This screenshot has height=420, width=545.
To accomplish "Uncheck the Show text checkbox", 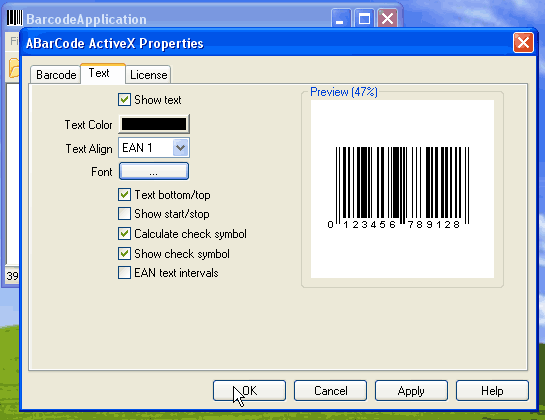I will [x=124, y=99].
